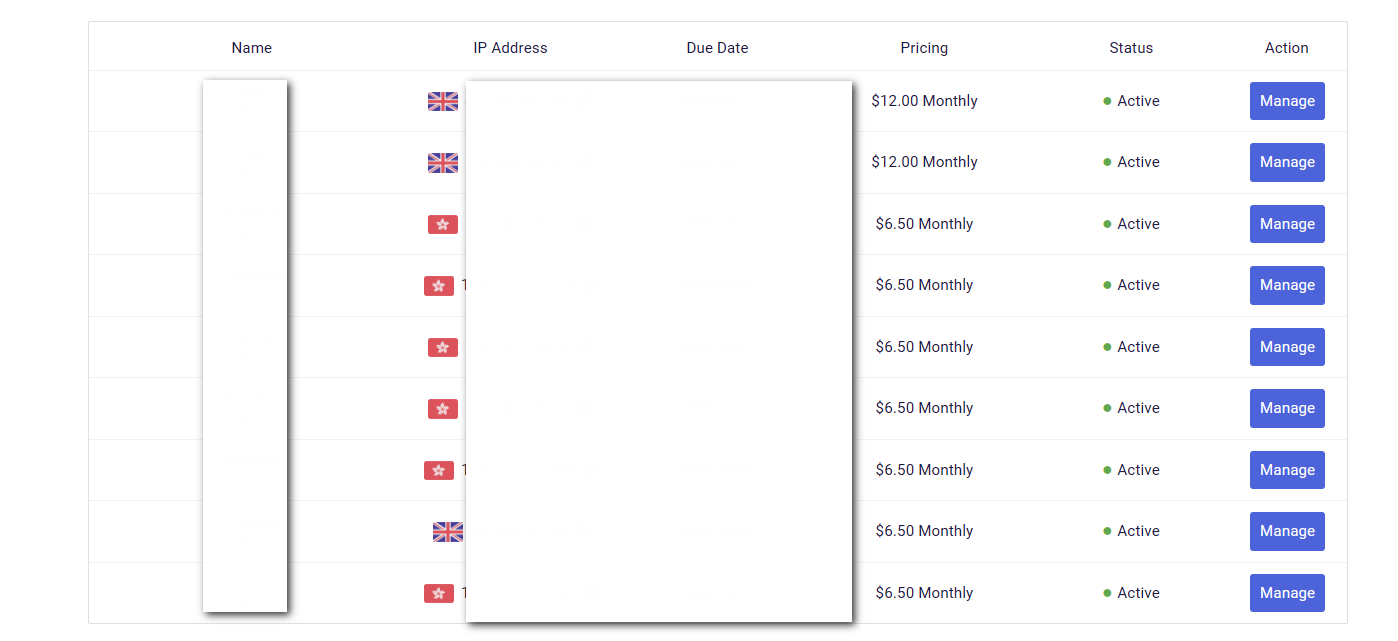Click the Hong Kong flag in the third row
Image resolution: width=1398 pixels, height=641 pixels.
coord(442,224)
